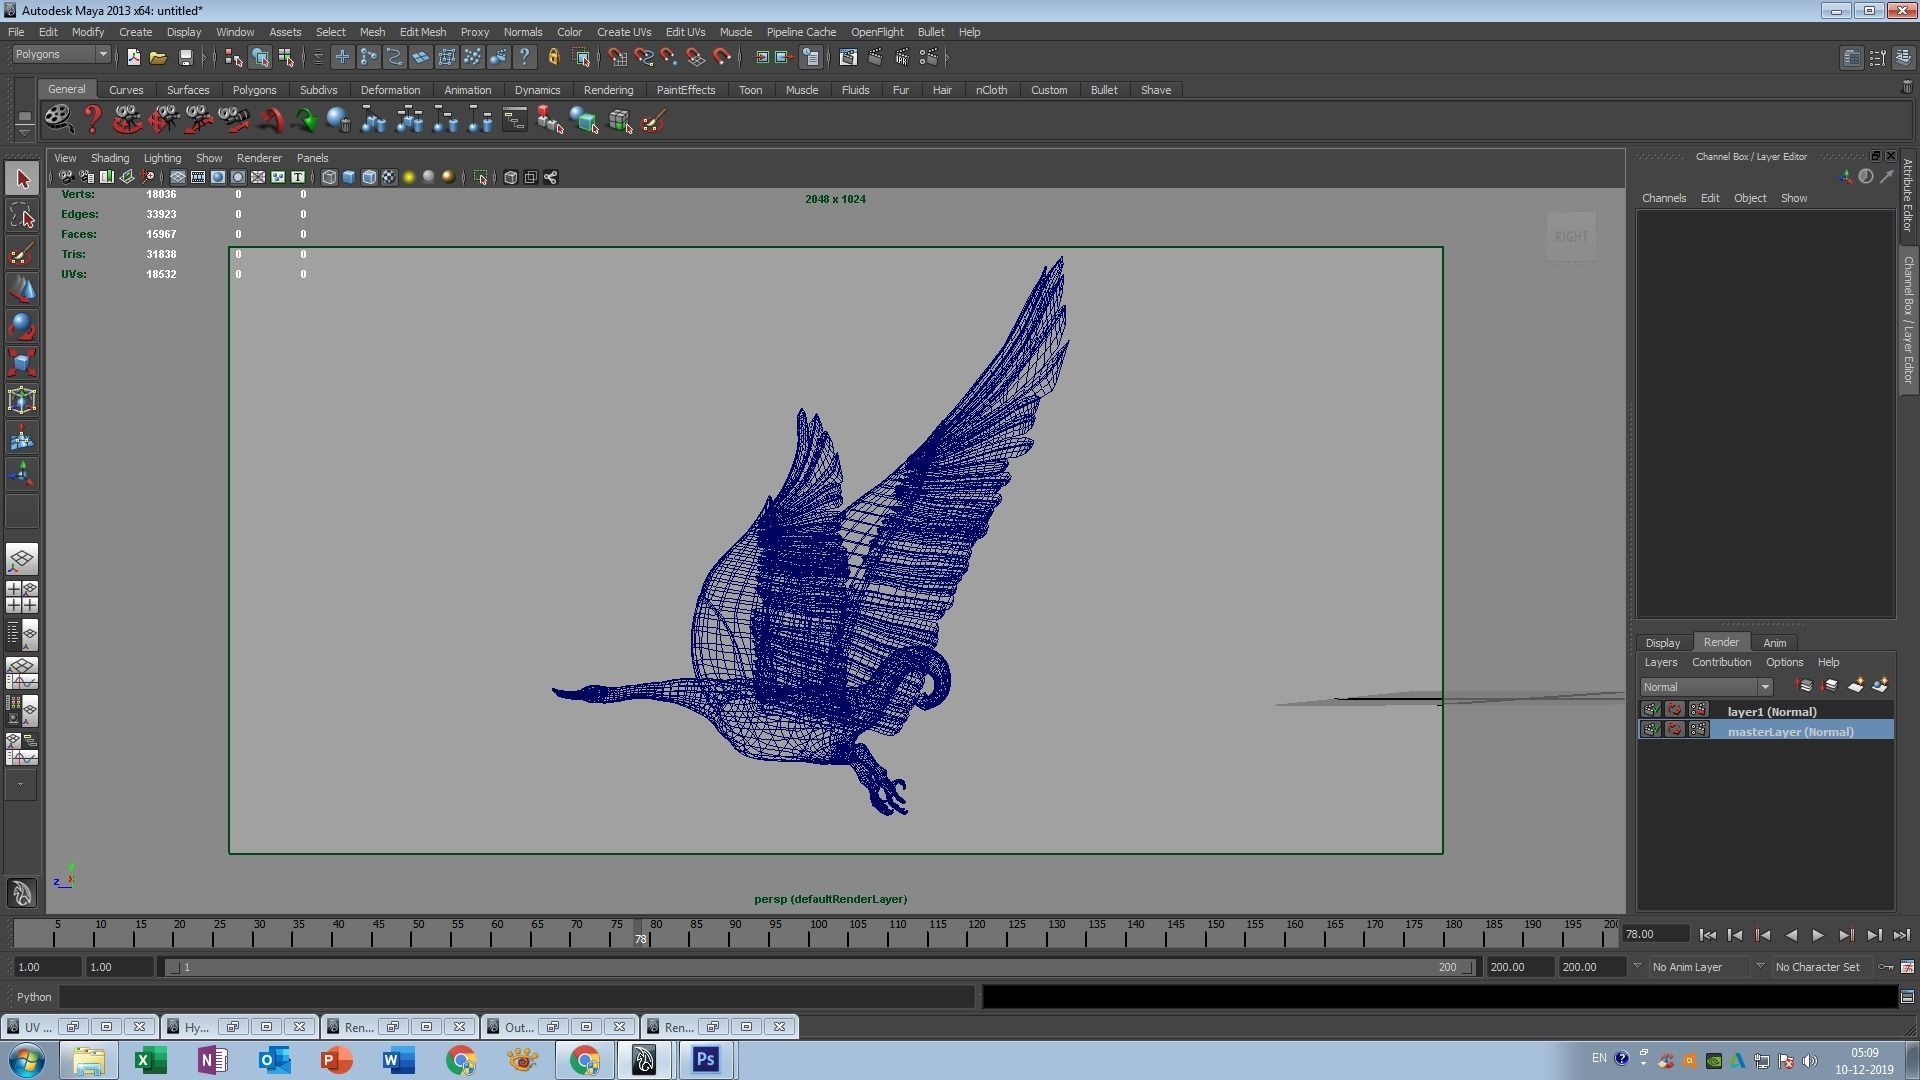Switch to the Display layer tab
Screen dimensions: 1920x1080
pyautogui.click(x=1662, y=643)
